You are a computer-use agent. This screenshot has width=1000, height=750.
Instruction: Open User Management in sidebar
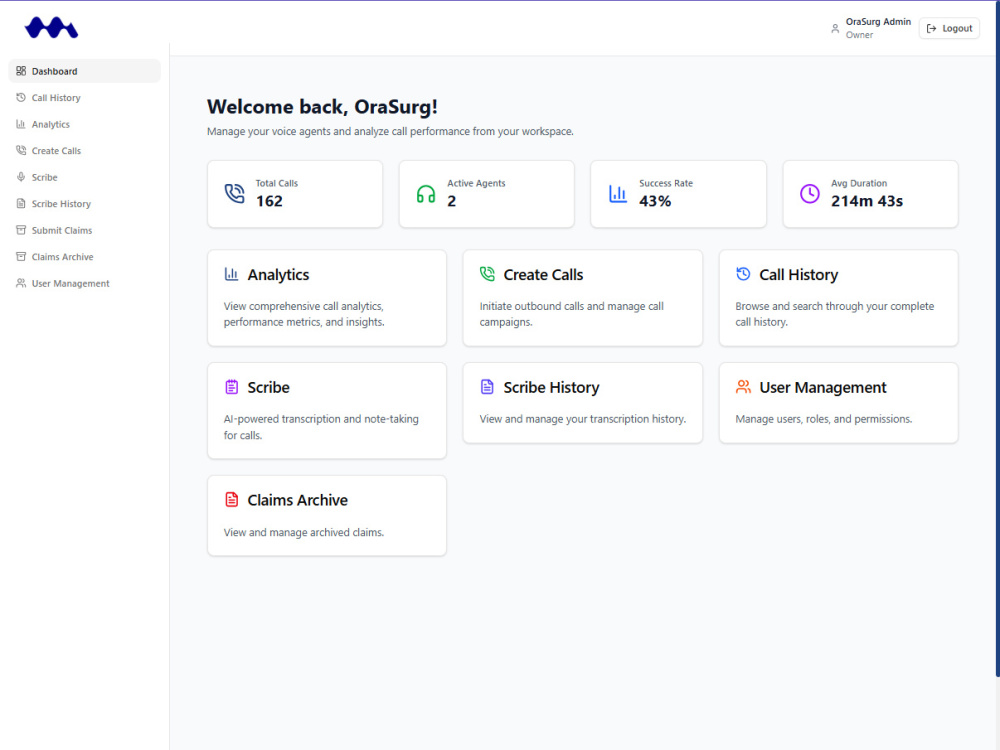[84, 283]
